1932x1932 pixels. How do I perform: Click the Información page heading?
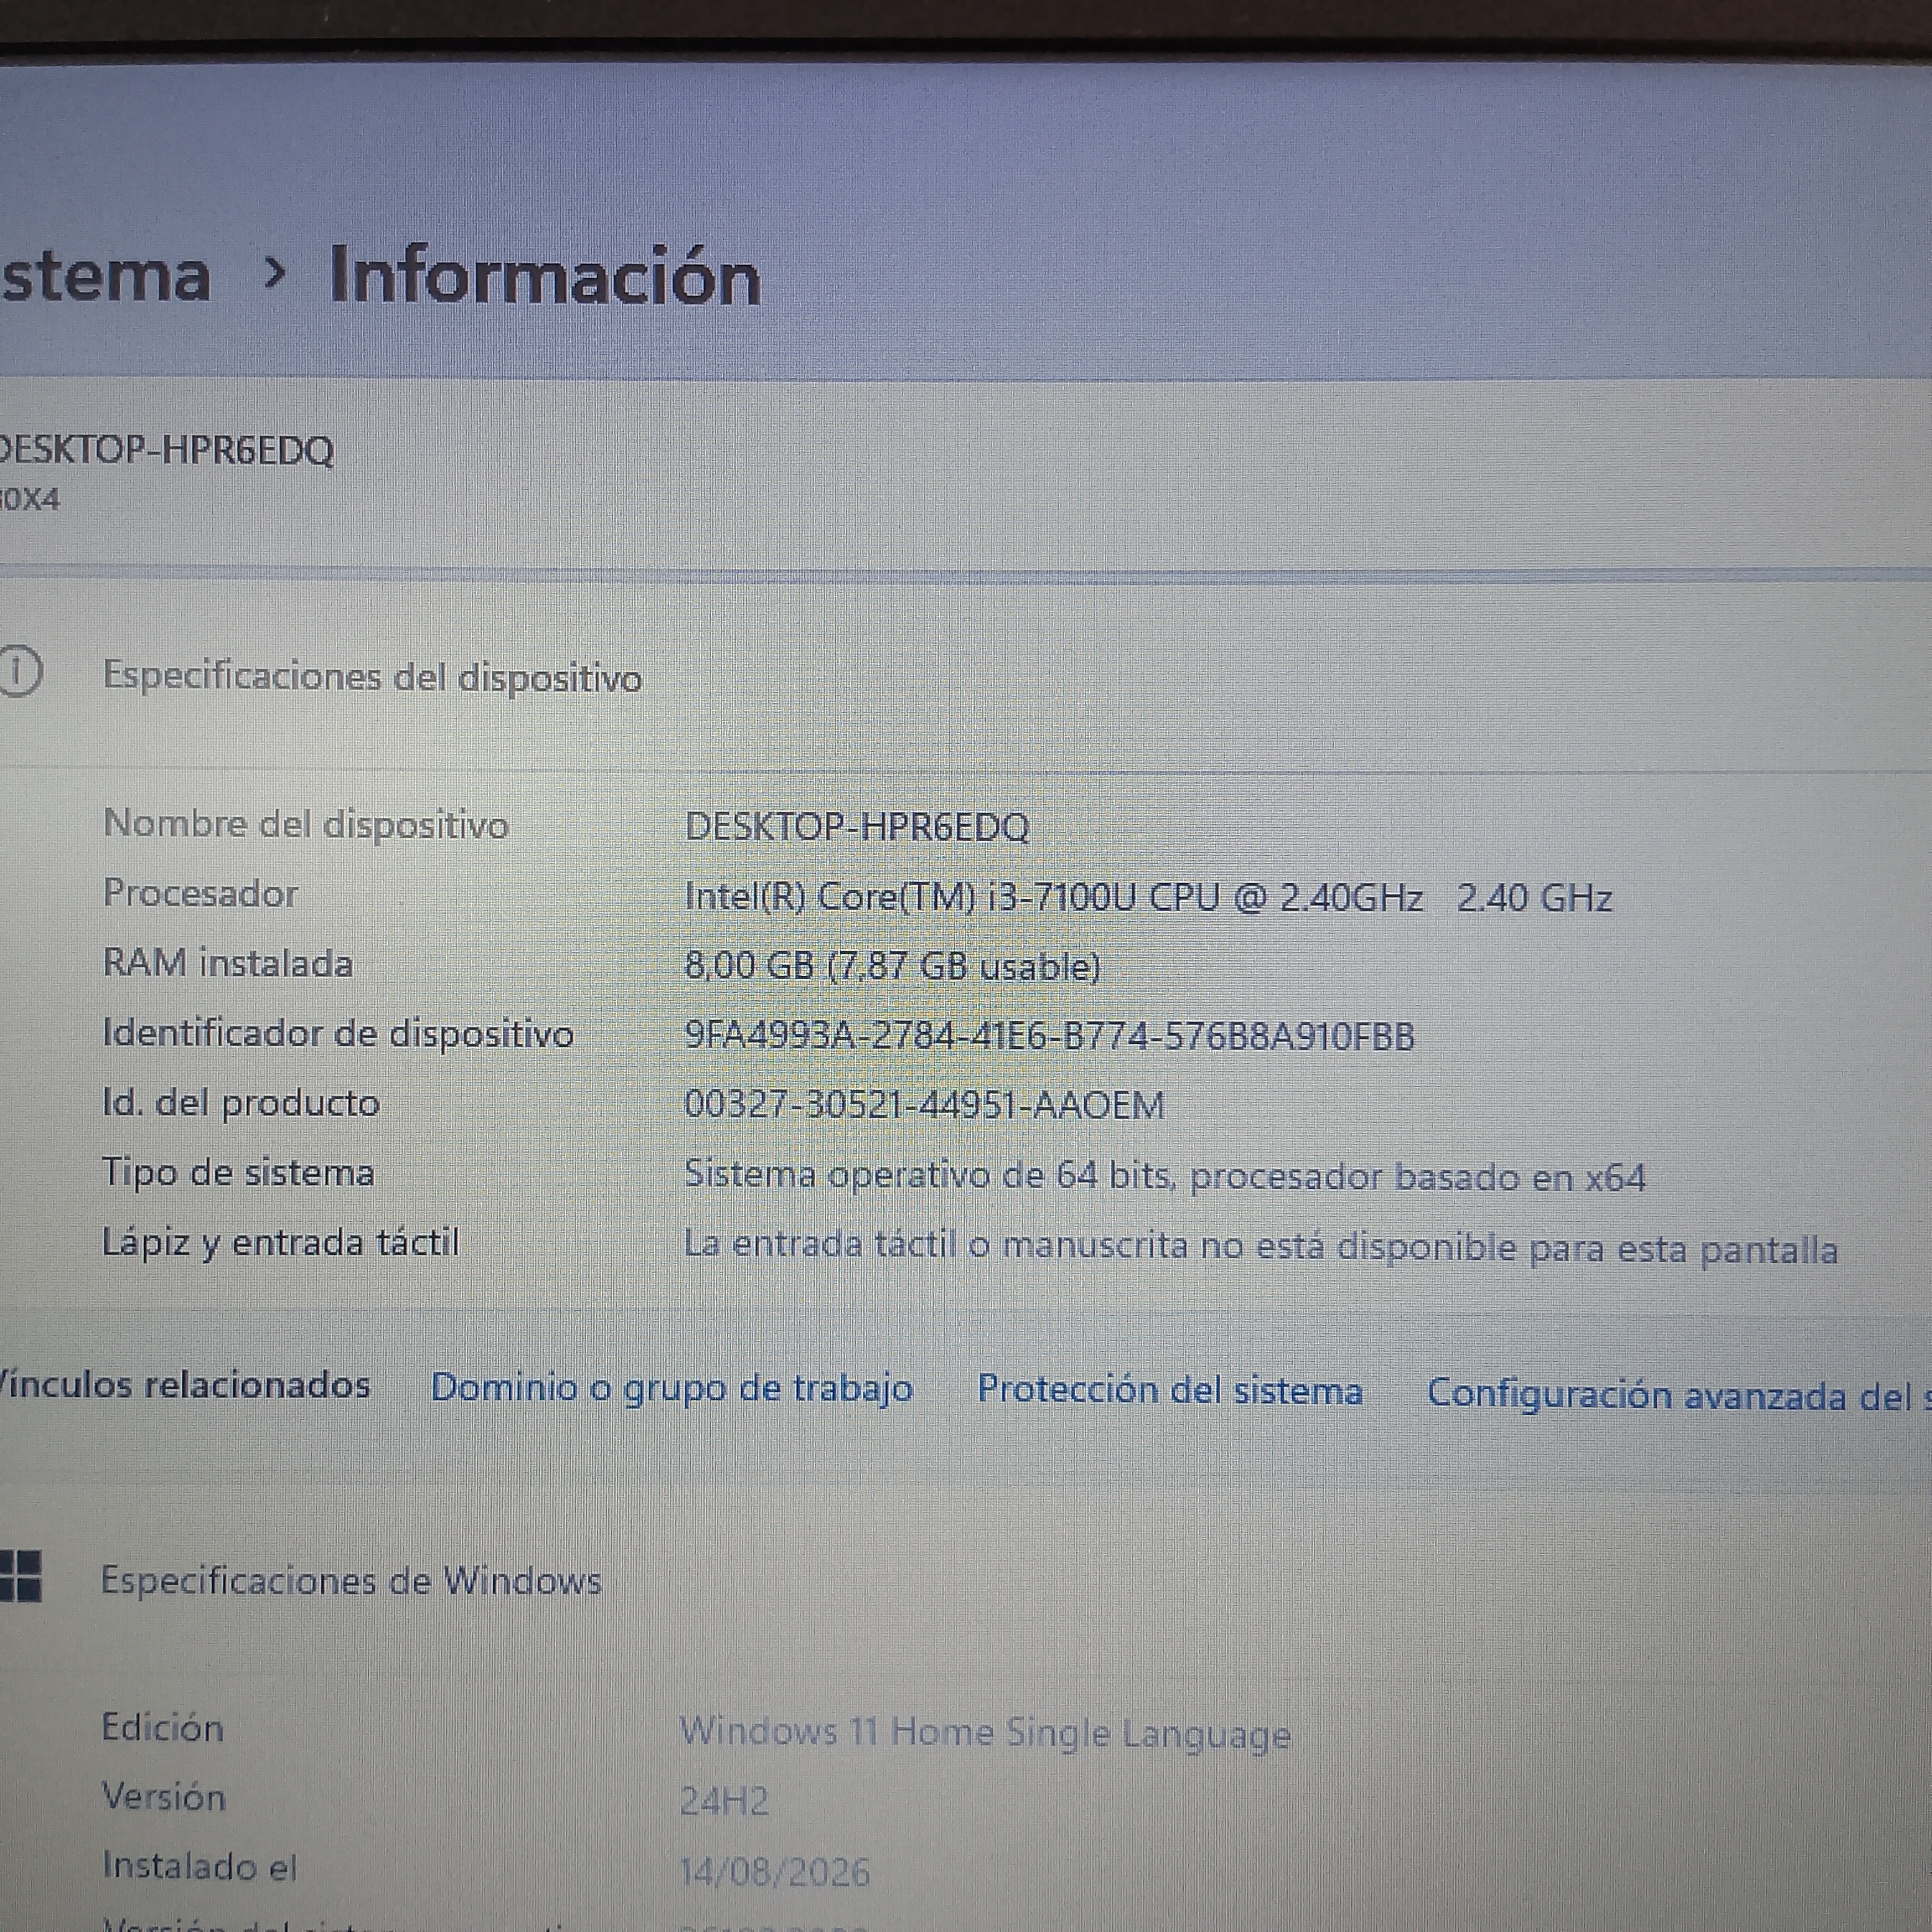545,276
